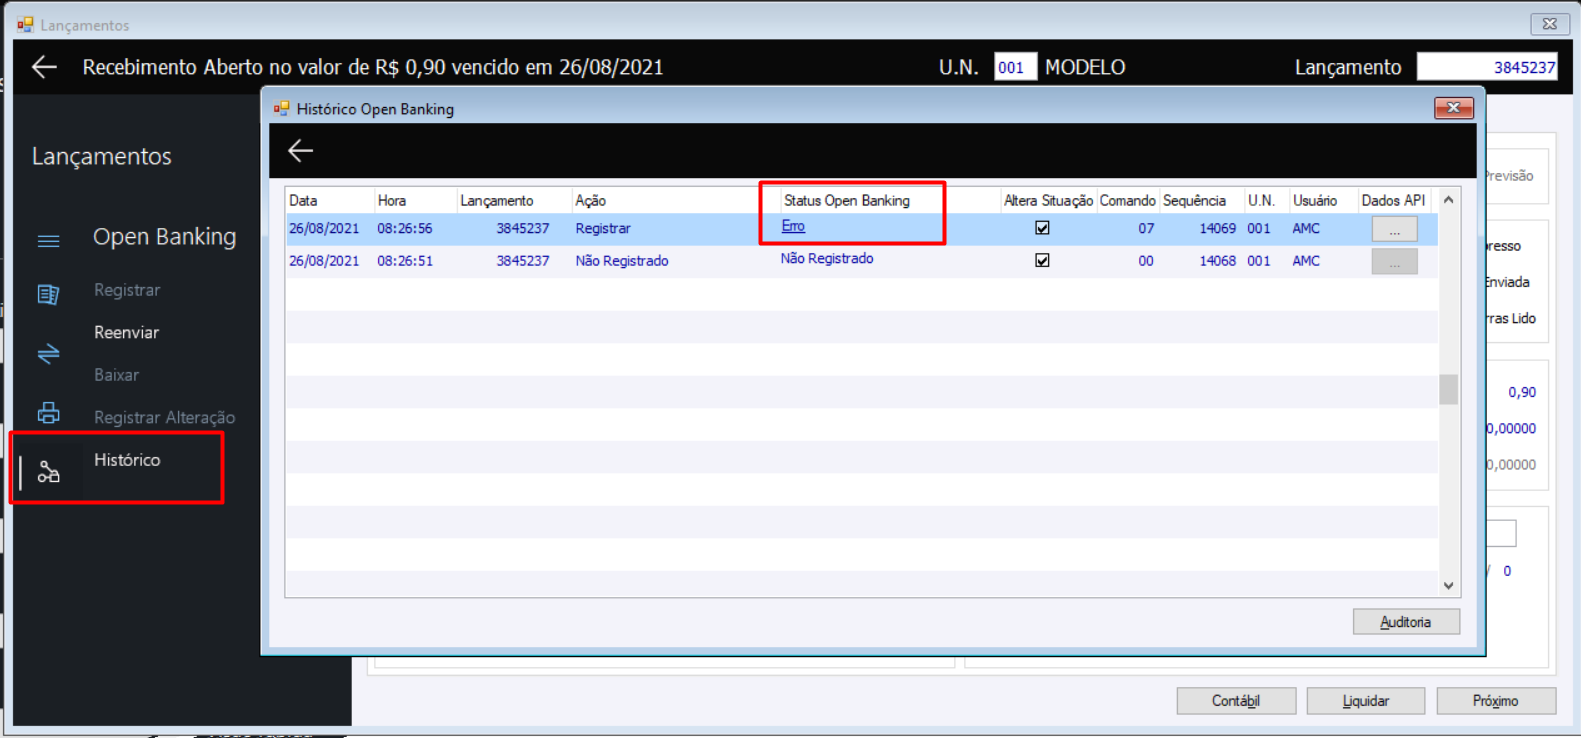Viewport: 1581px width, 738px height.
Task: Toggle Altera Situação checkbox in Registrar row
Action: pos(1042,228)
